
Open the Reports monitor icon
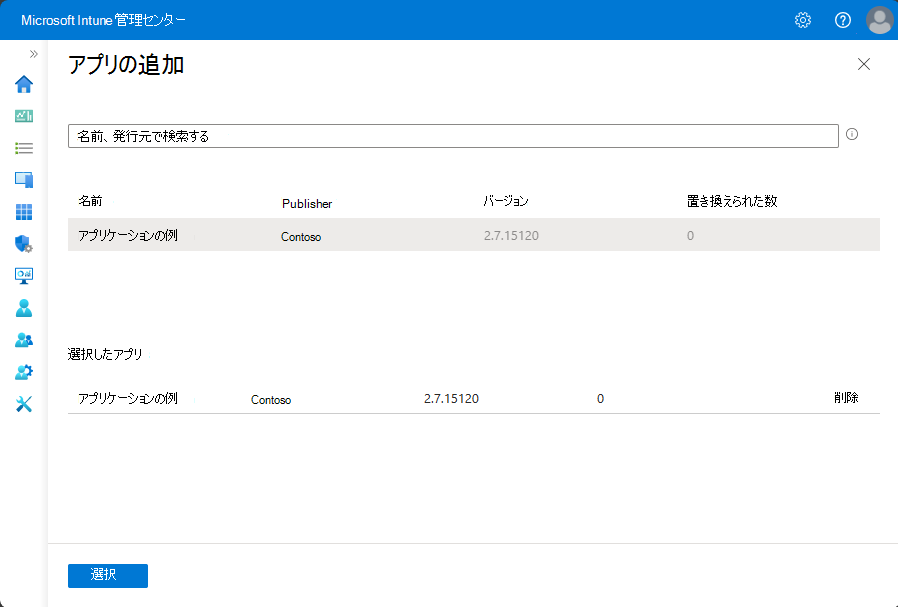tap(24, 276)
